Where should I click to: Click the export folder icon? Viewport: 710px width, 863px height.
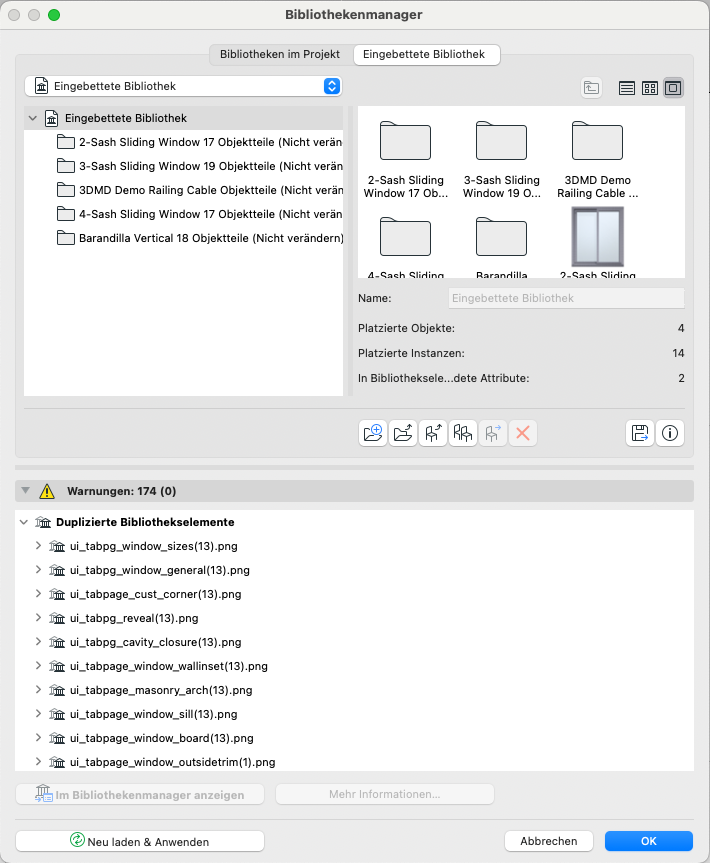tap(403, 433)
